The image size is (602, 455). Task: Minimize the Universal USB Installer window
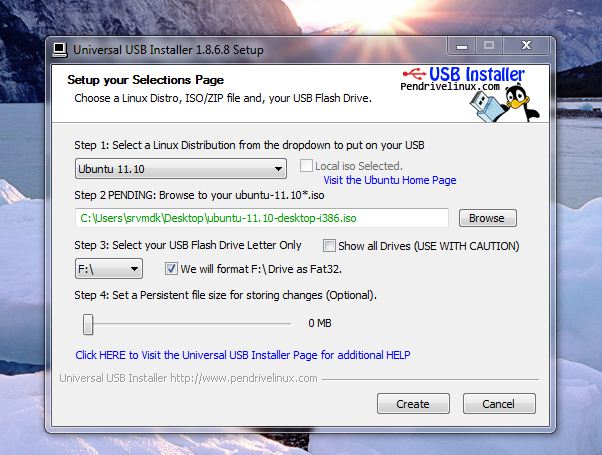461,46
